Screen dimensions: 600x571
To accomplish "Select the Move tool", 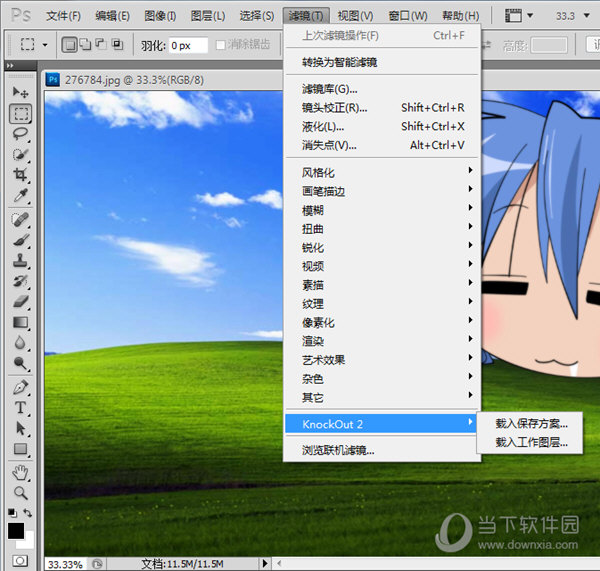I will pyautogui.click(x=20, y=92).
